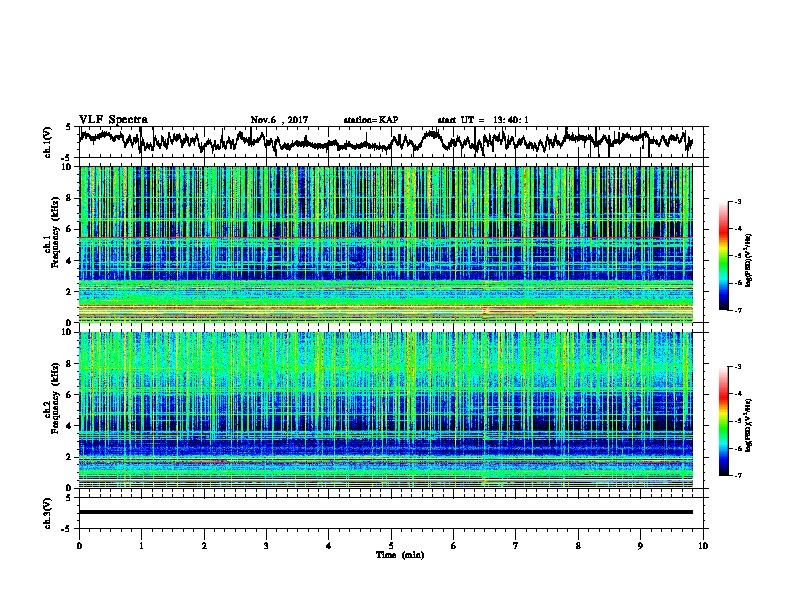Click time axis tick label "10"
This screenshot has width=792, height=612.
703,545
